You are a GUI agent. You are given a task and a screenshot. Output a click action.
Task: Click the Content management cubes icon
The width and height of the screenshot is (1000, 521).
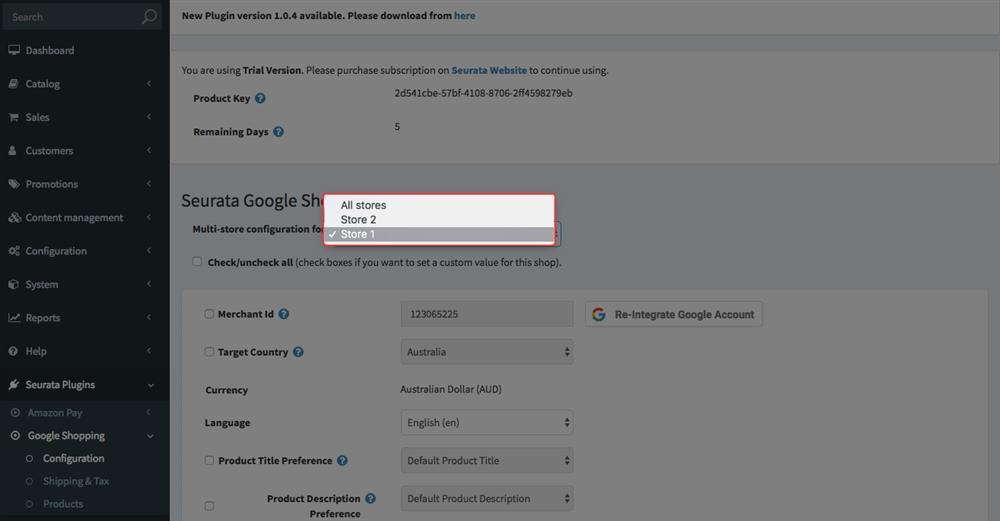14,217
